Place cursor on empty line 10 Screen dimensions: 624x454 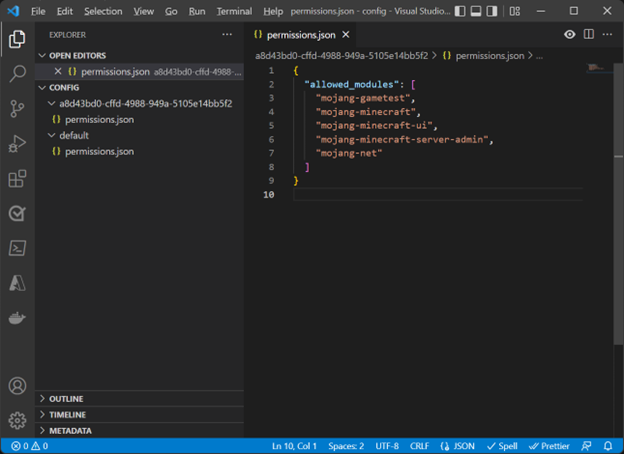click(x=438, y=195)
